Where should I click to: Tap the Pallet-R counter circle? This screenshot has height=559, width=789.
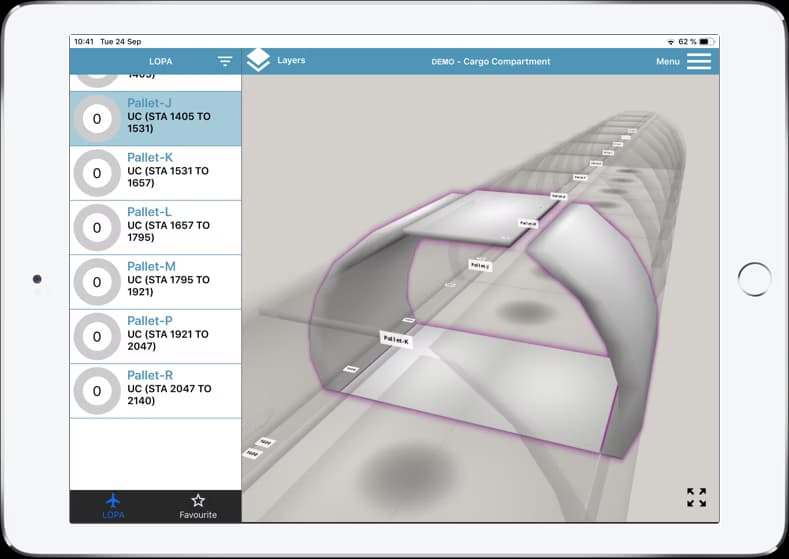97,391
